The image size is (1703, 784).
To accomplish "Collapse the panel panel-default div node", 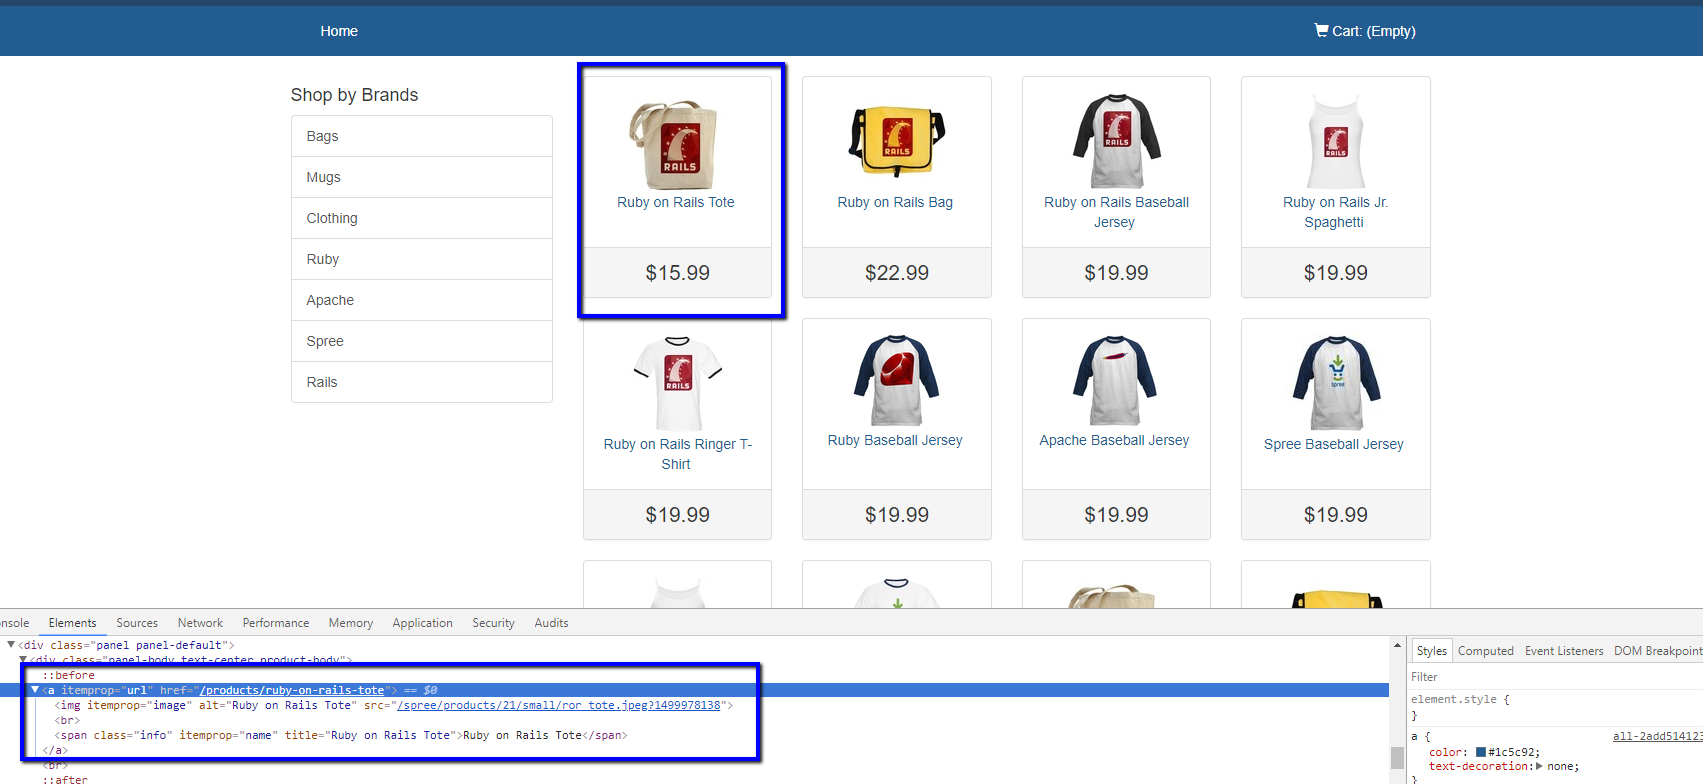I will [11, 645].
